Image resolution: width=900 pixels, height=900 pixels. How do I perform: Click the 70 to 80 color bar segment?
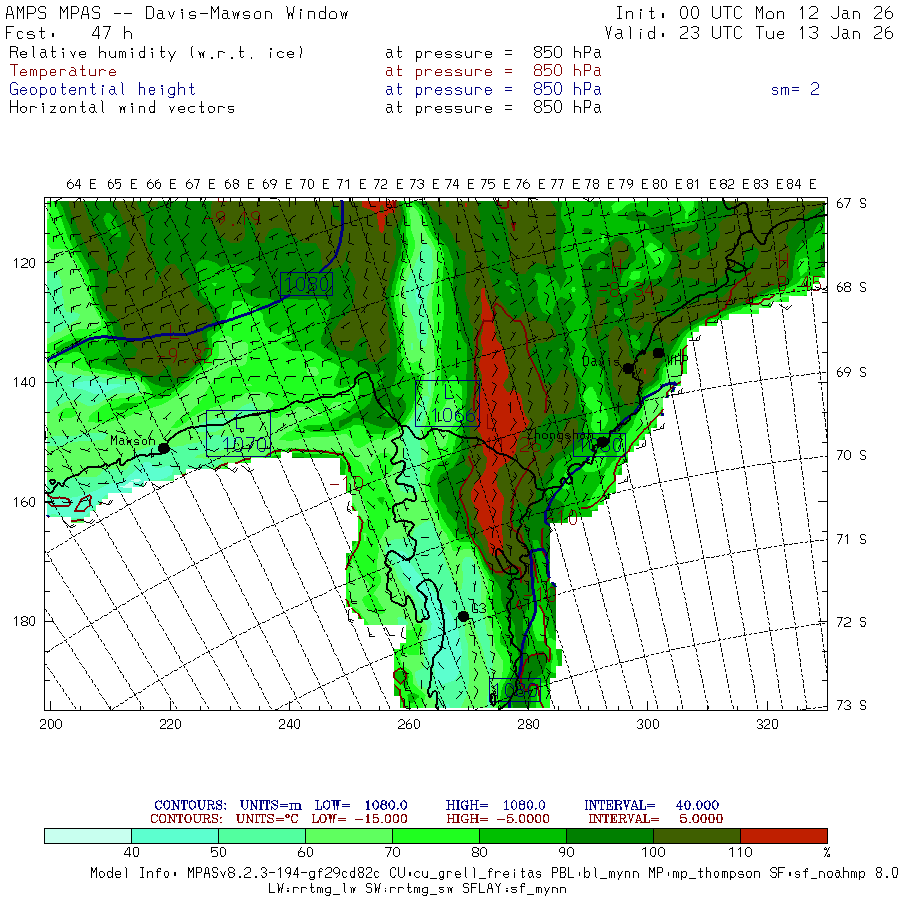pyautogui.click(x=436, y=836)
